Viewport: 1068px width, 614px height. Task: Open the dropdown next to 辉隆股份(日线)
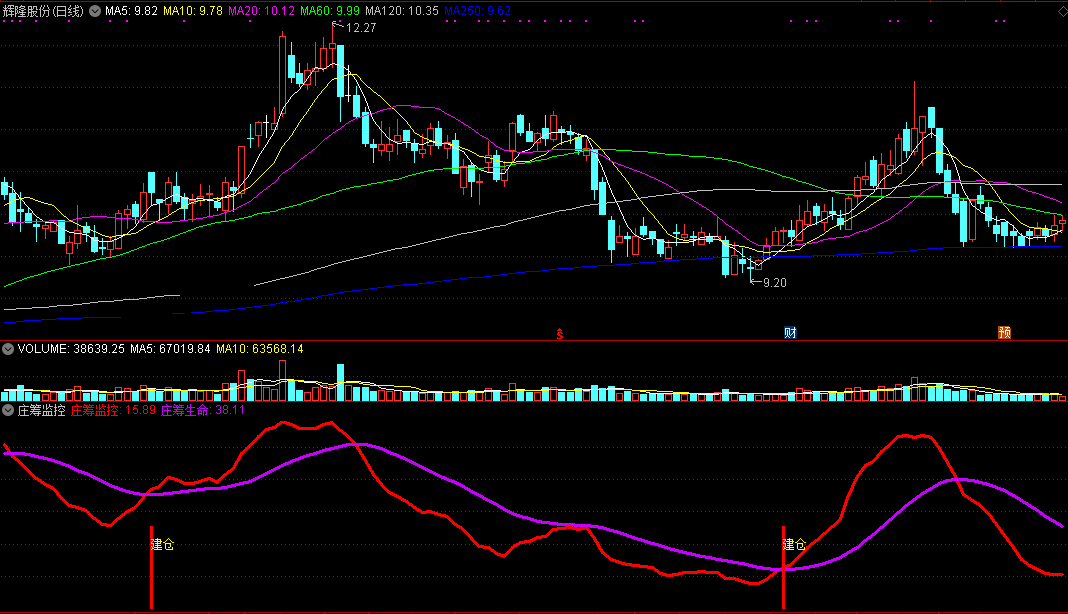pos(95,11)
